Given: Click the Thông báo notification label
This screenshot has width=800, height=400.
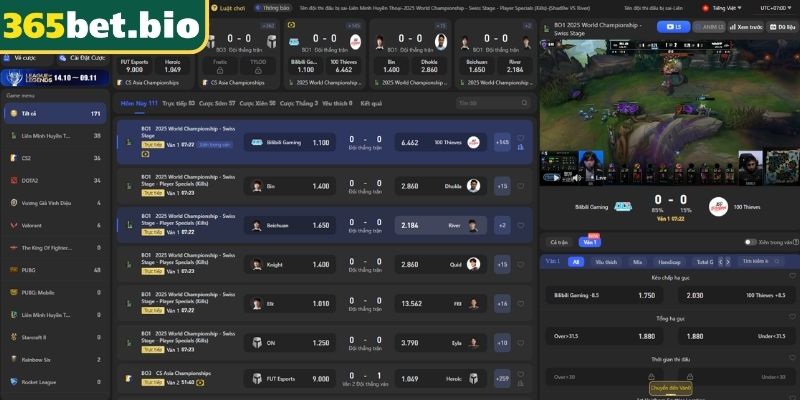Looking at the screenshot, I should coord(273,8).
